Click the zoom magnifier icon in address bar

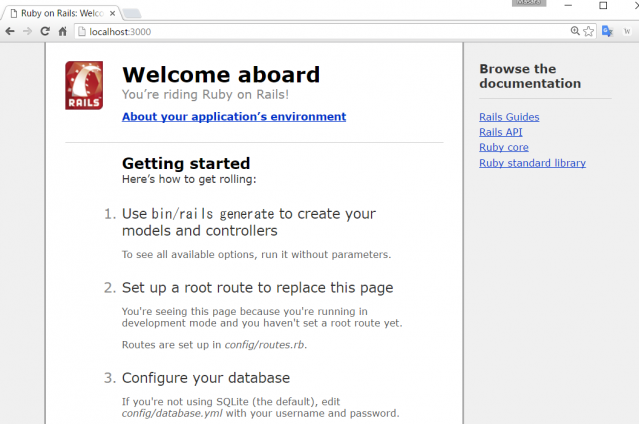(x=575, y=31)
